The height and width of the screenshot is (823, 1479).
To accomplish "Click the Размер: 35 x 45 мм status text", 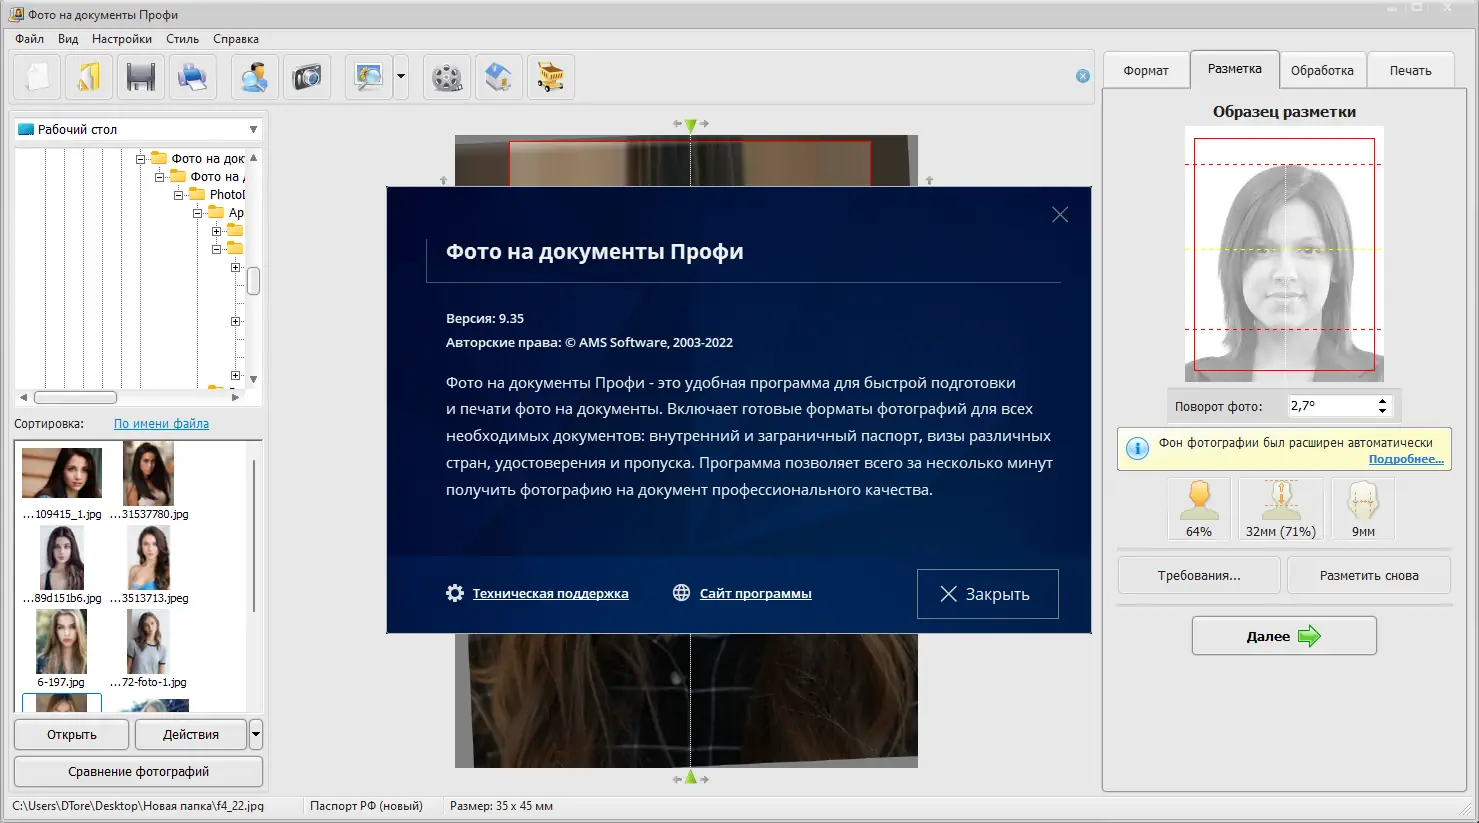I will (501, 805).
